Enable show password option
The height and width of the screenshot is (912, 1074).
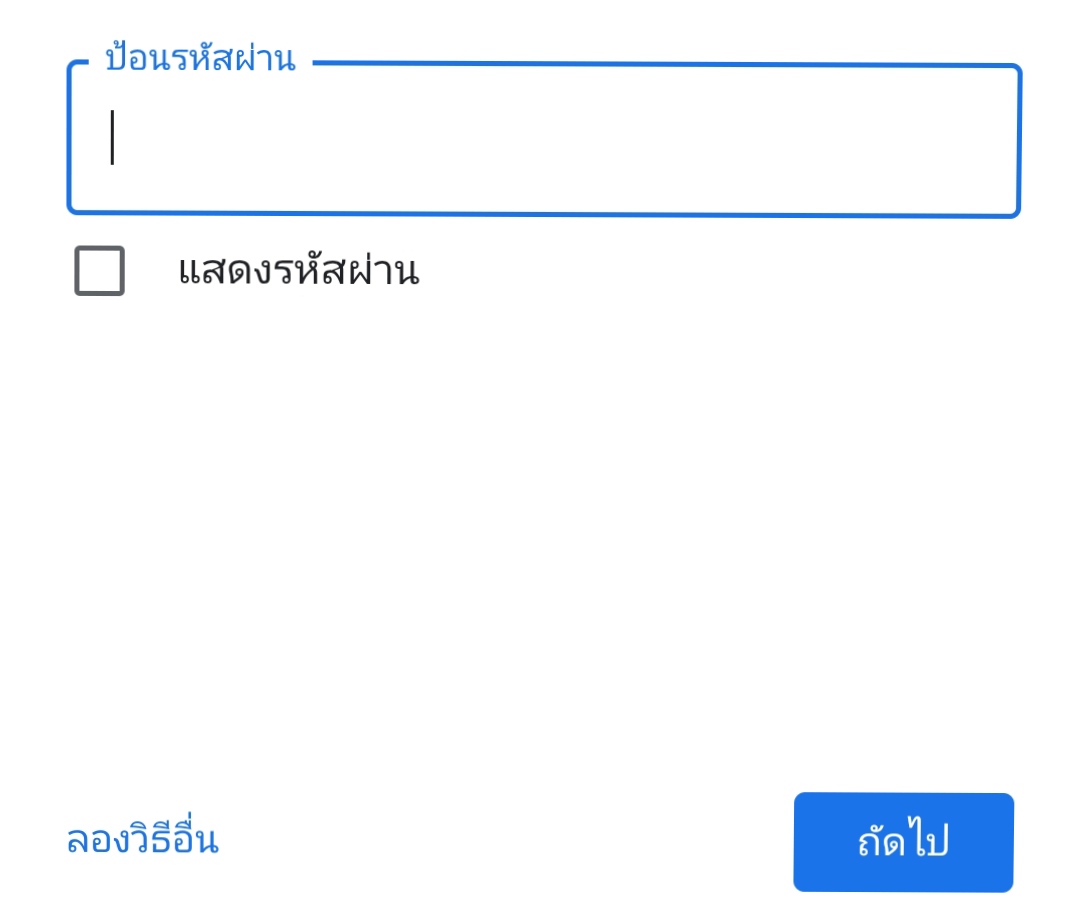[99, 271]
